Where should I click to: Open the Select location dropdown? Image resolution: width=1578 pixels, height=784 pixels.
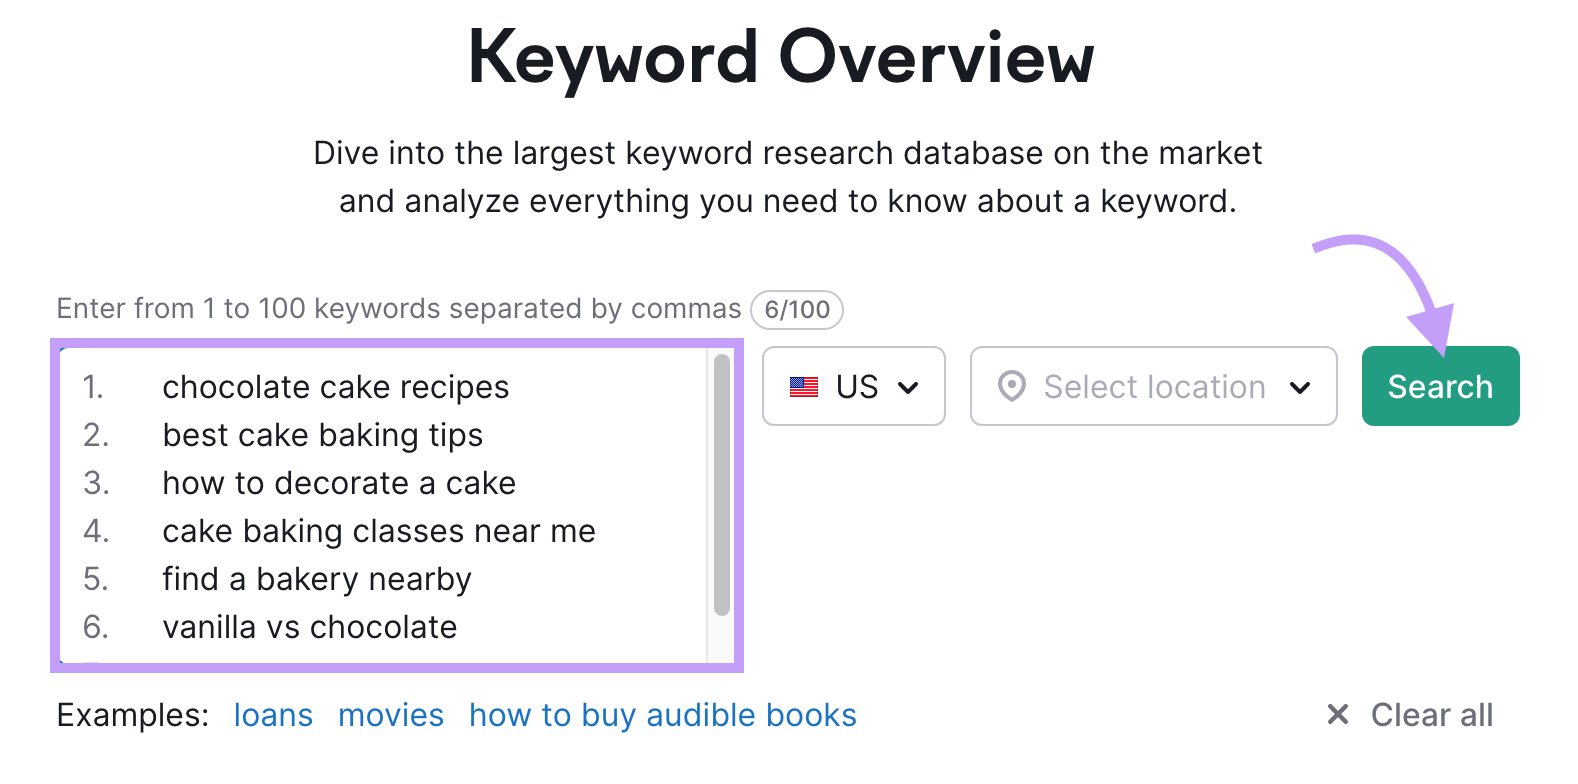pos(1152,386)
